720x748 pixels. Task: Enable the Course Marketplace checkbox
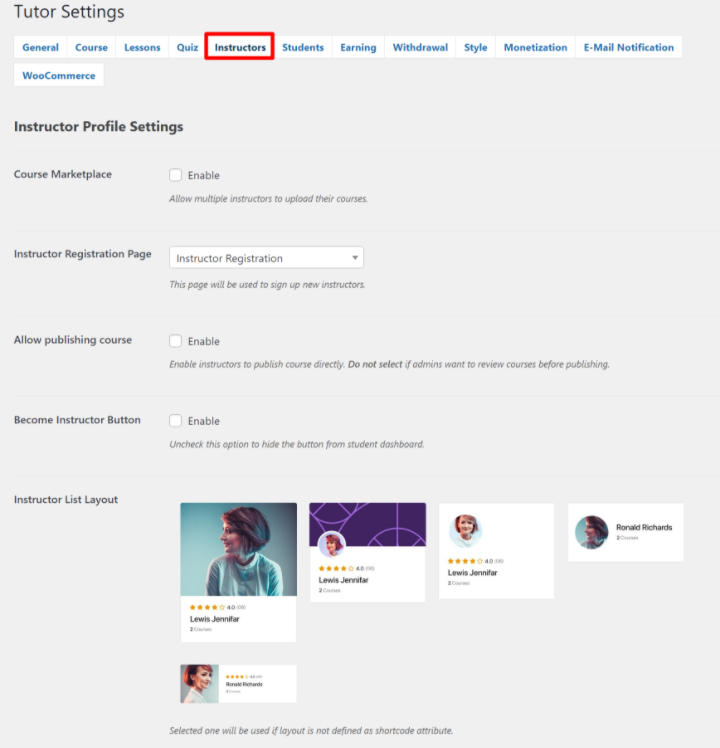176,175
